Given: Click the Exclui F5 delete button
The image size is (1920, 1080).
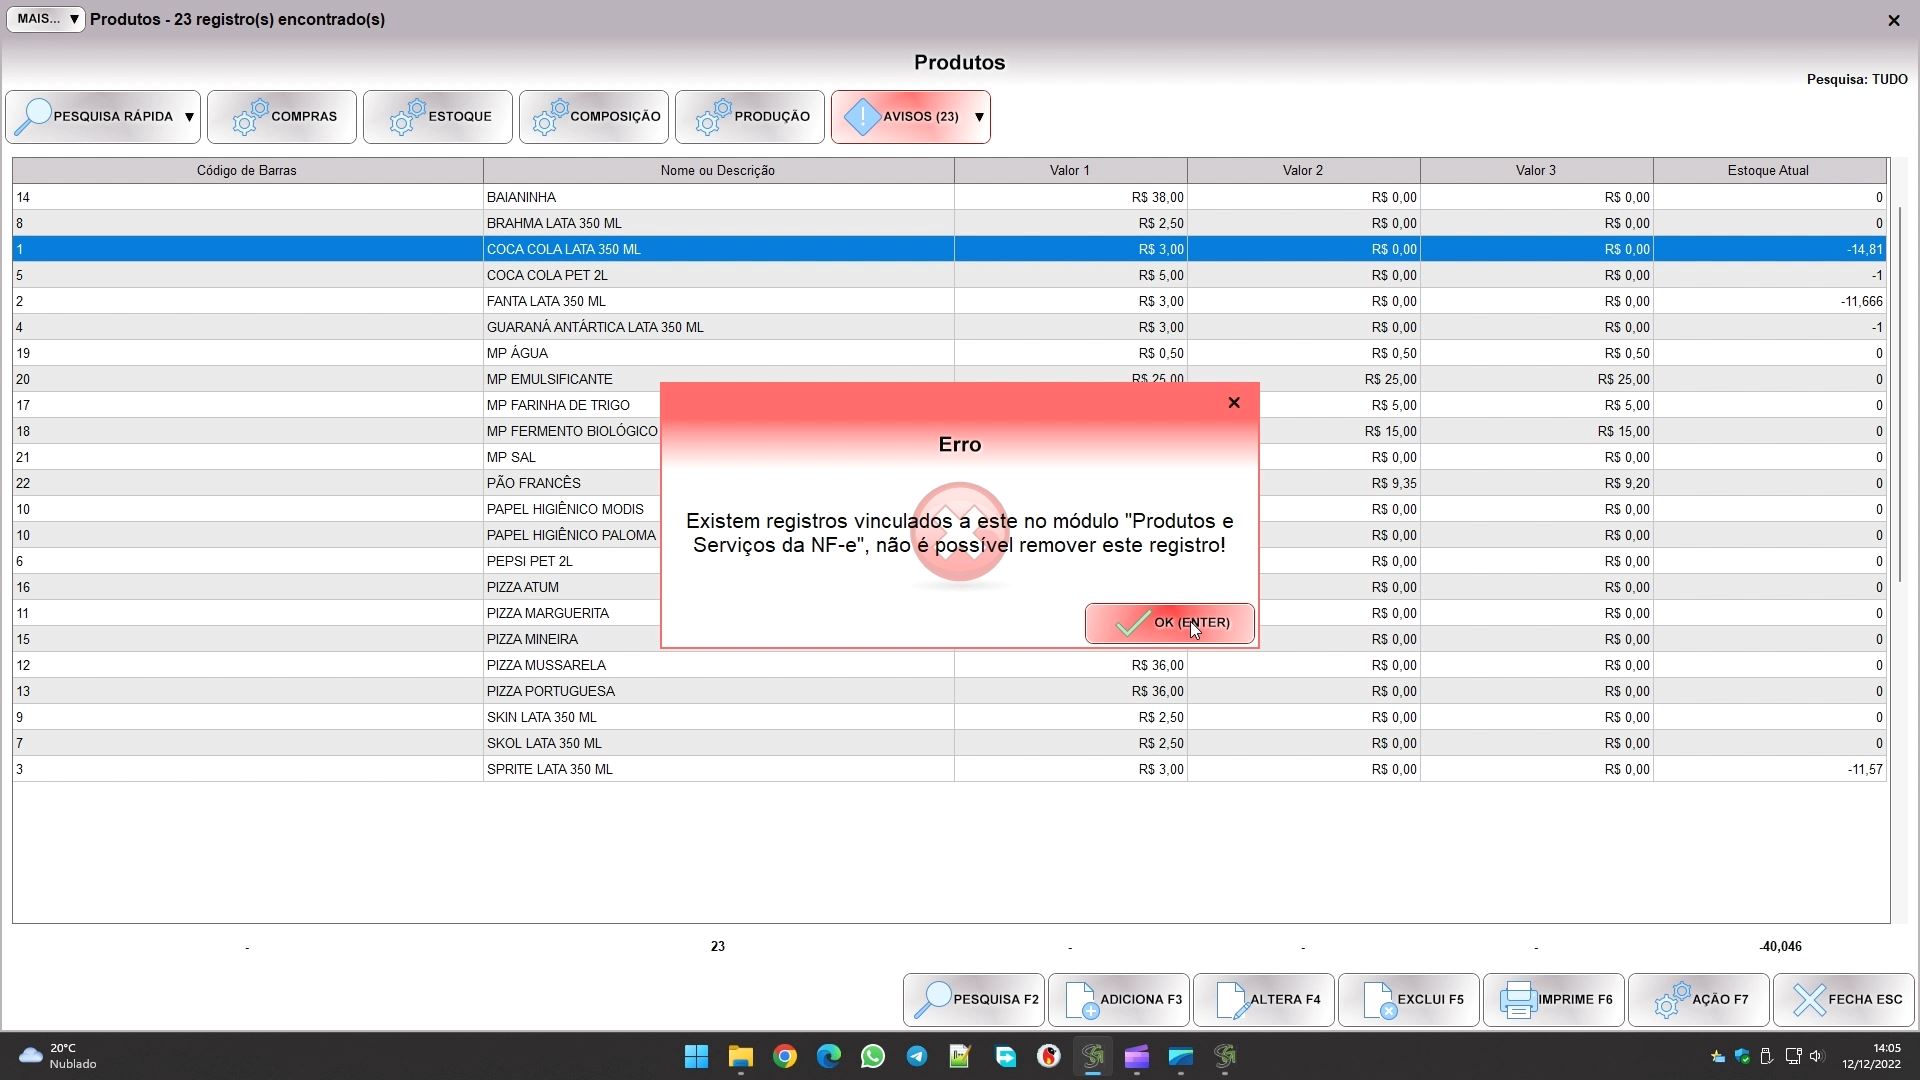Looking at the screenshot, I should point(1408,999).
